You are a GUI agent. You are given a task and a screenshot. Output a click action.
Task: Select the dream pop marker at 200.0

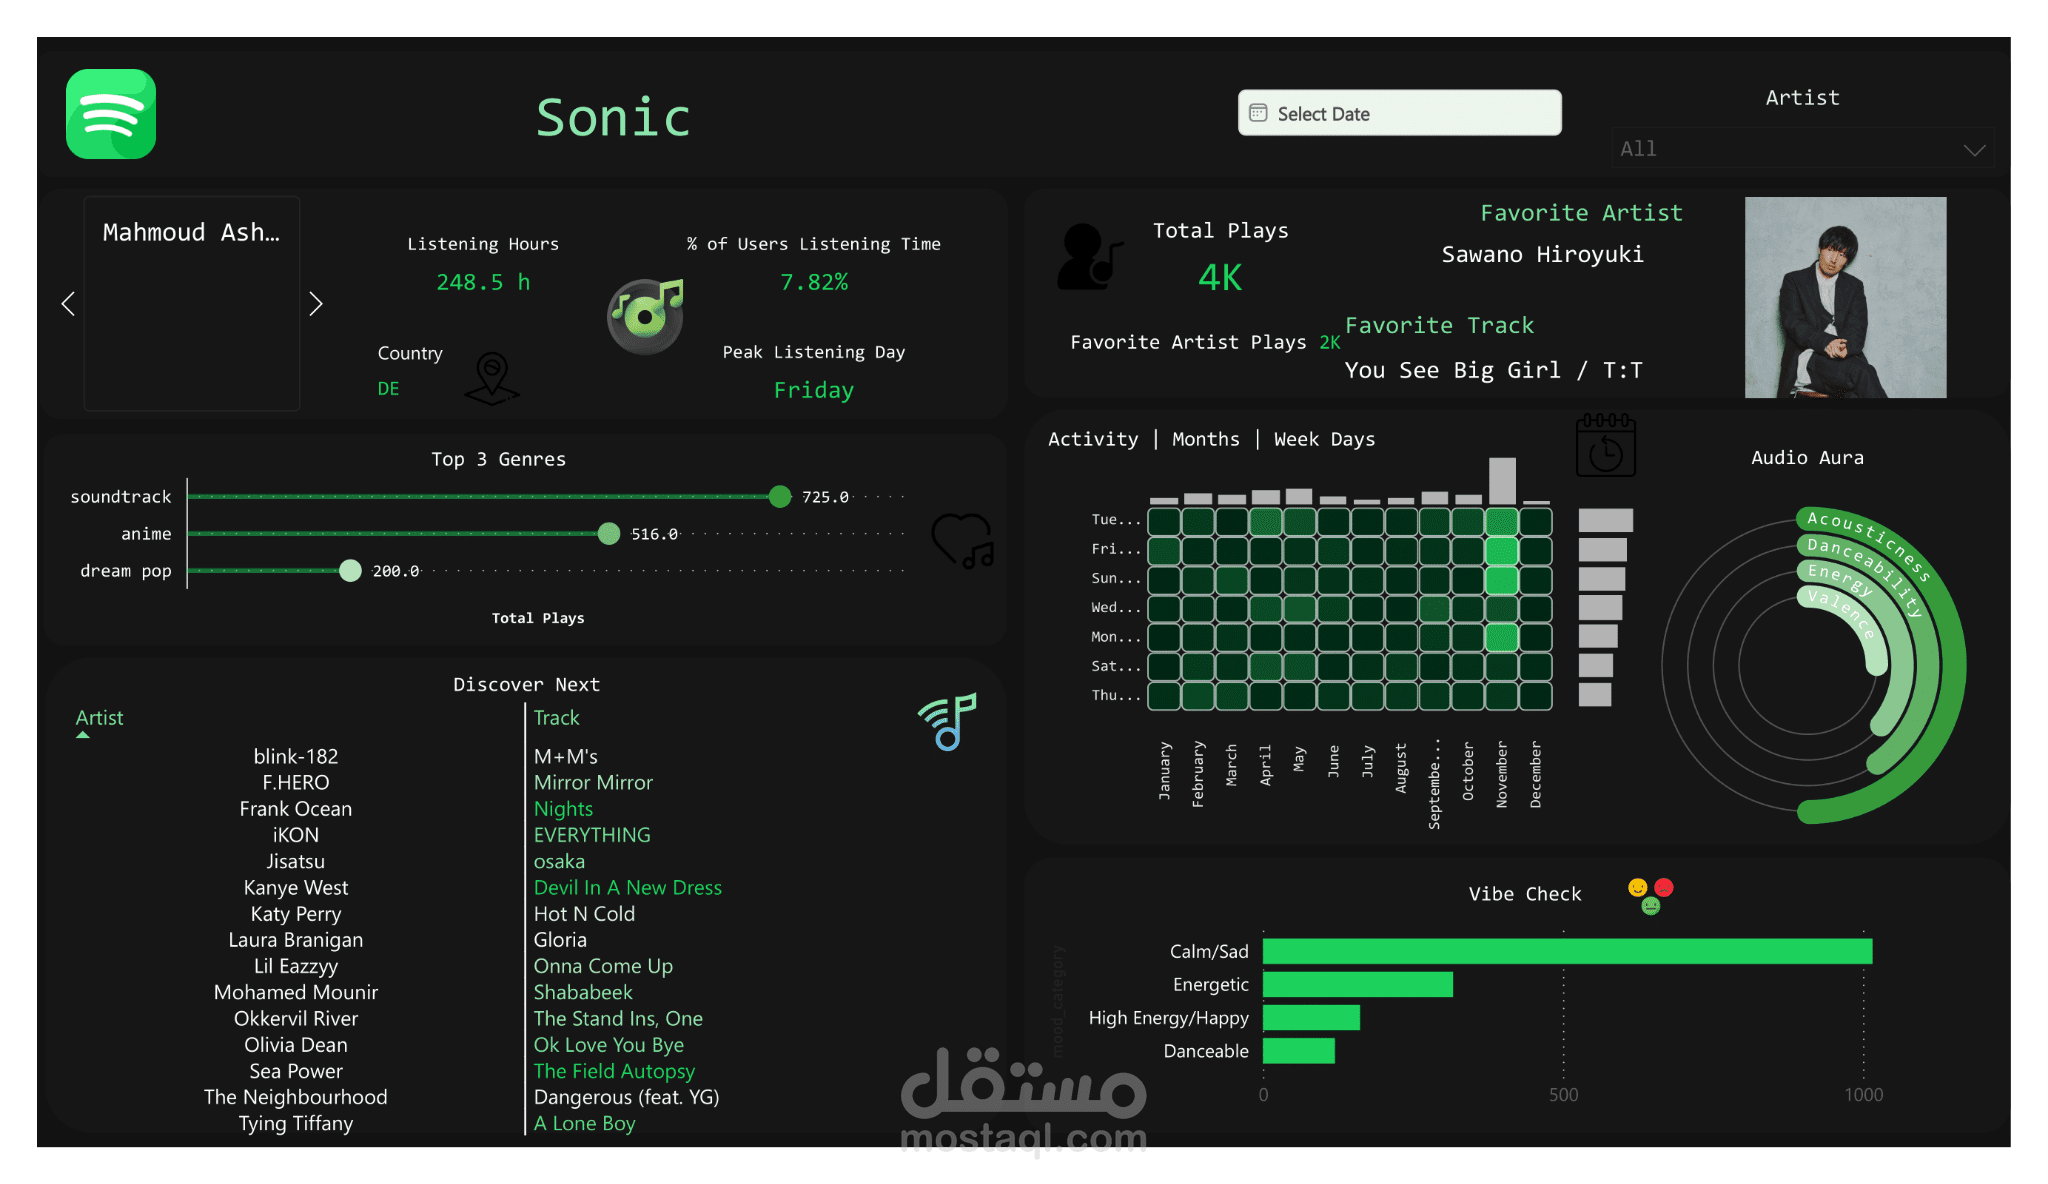[350, 570]
